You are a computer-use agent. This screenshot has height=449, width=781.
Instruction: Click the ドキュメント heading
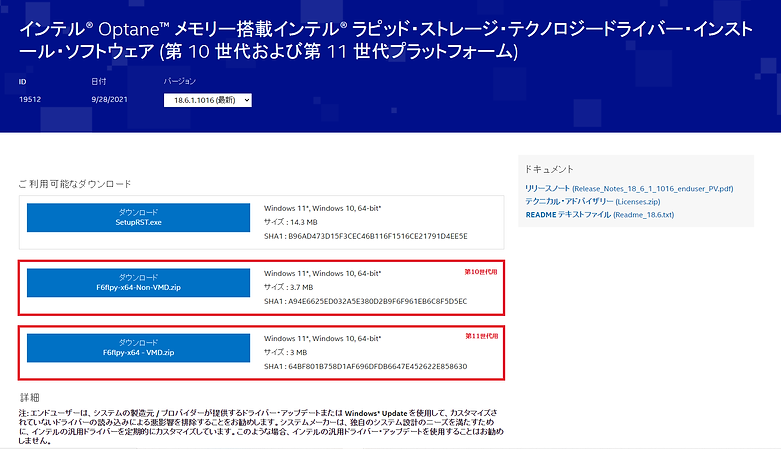[x=549, y=169]
